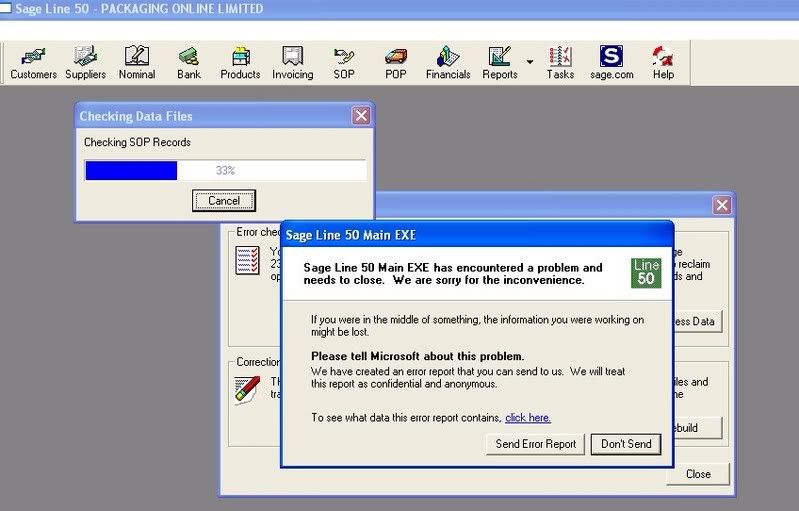
Task: Open the Help toolbar item
Action: [663, 63]
